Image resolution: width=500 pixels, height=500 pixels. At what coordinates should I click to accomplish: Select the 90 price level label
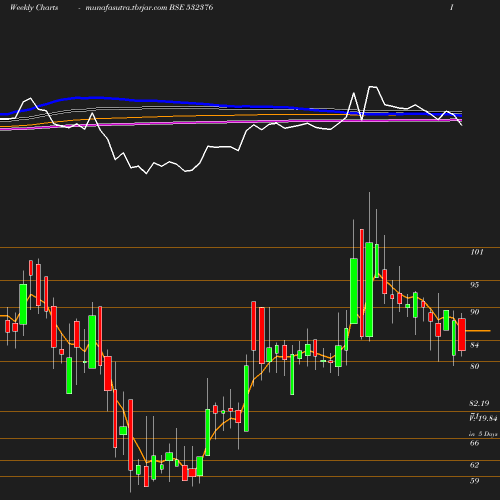click(x=475, y=312)
